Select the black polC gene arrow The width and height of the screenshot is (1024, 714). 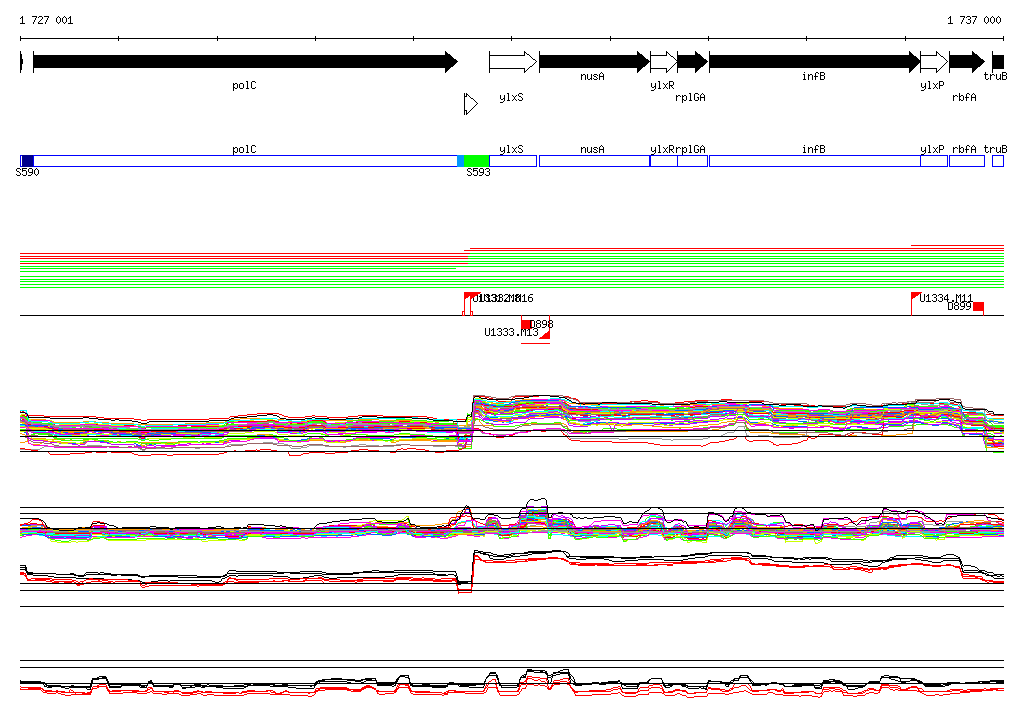pyautogui.click(x=246, y=62)
